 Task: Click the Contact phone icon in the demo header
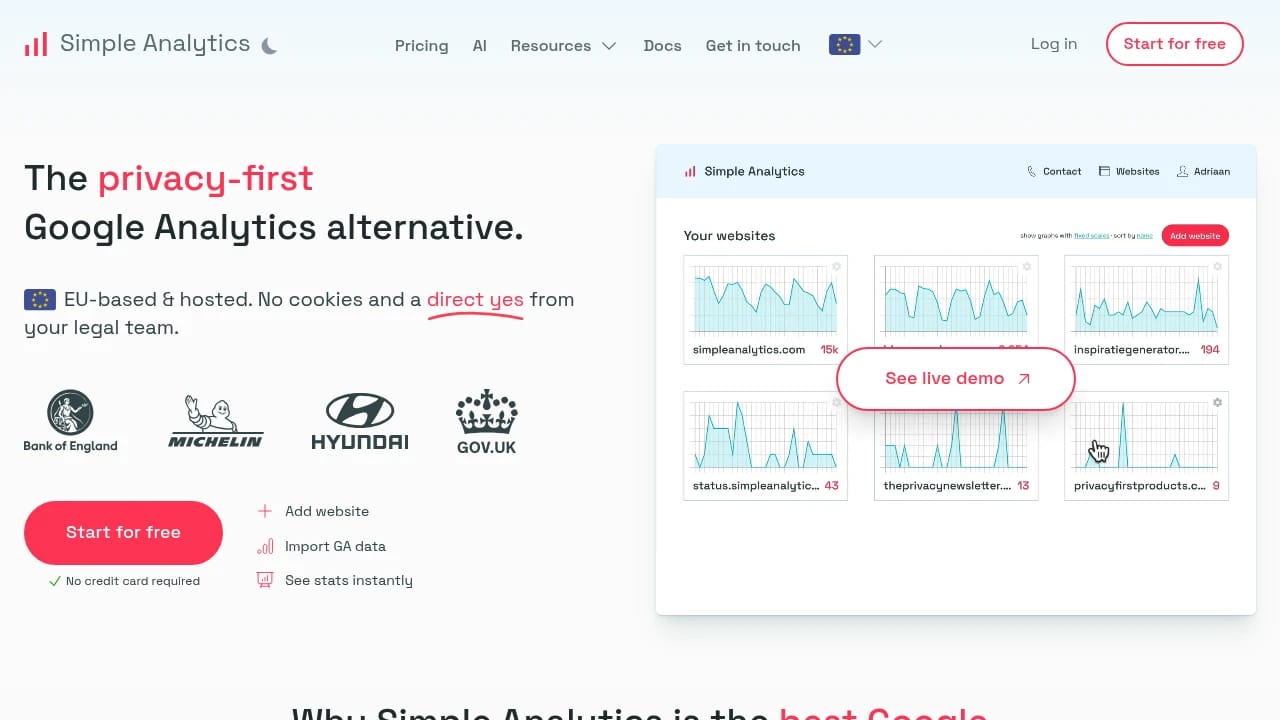click(x=1030, y=171)
